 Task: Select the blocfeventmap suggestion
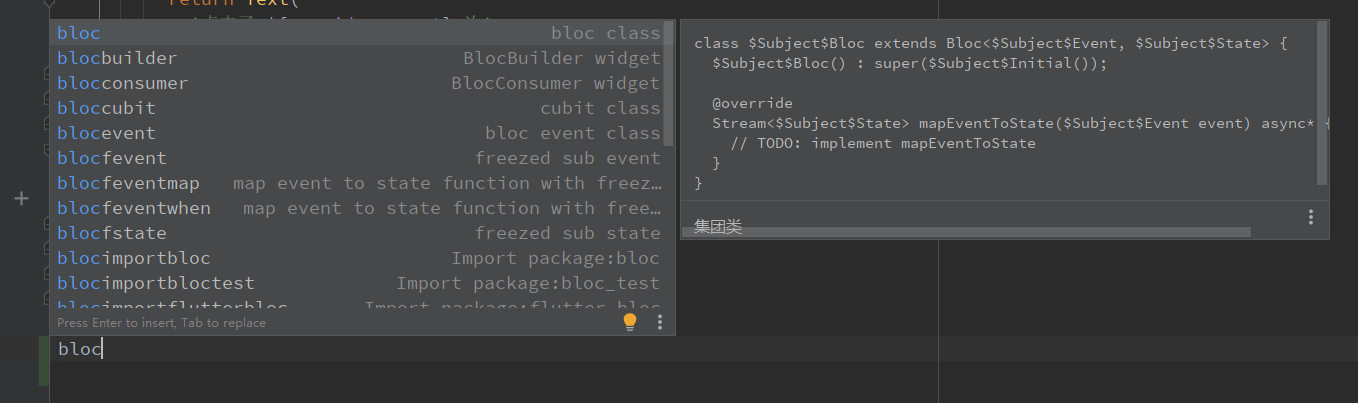[x=358, y=183]
